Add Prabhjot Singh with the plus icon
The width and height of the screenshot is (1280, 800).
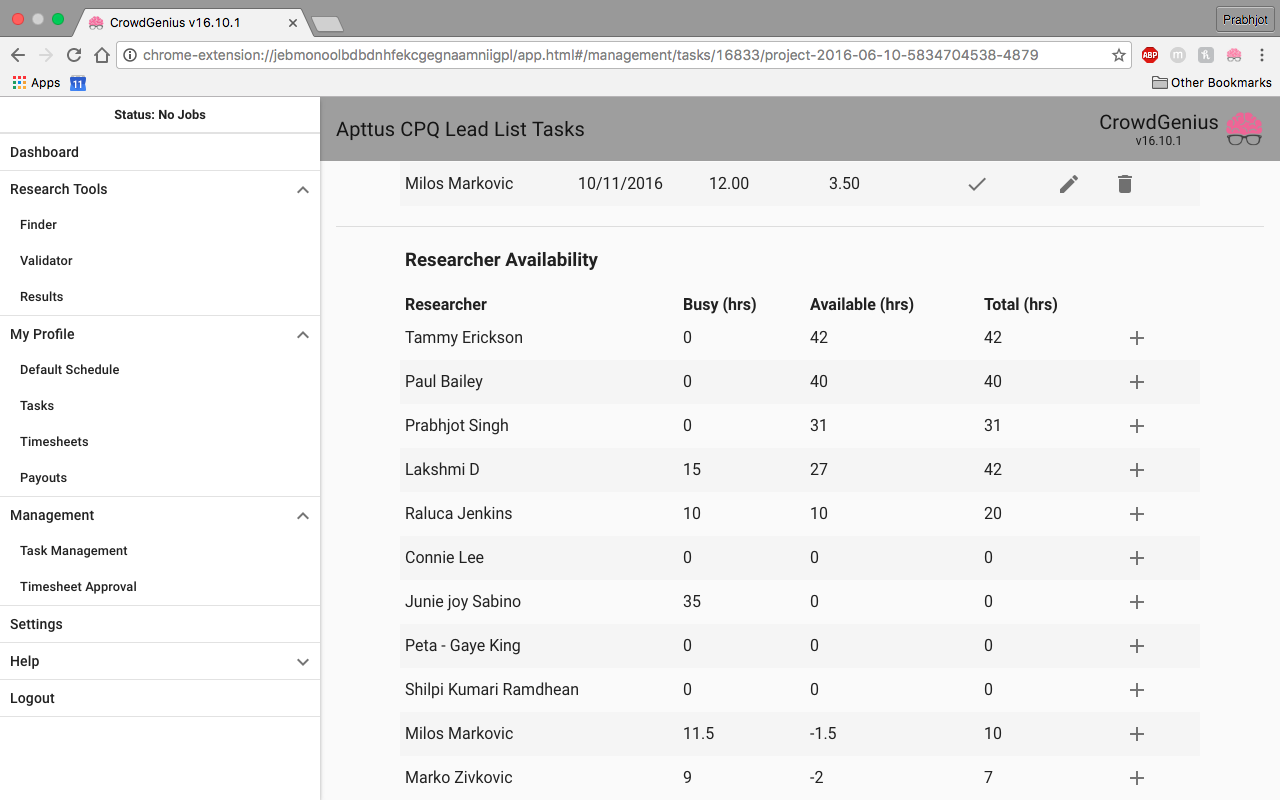point(1136,426)
